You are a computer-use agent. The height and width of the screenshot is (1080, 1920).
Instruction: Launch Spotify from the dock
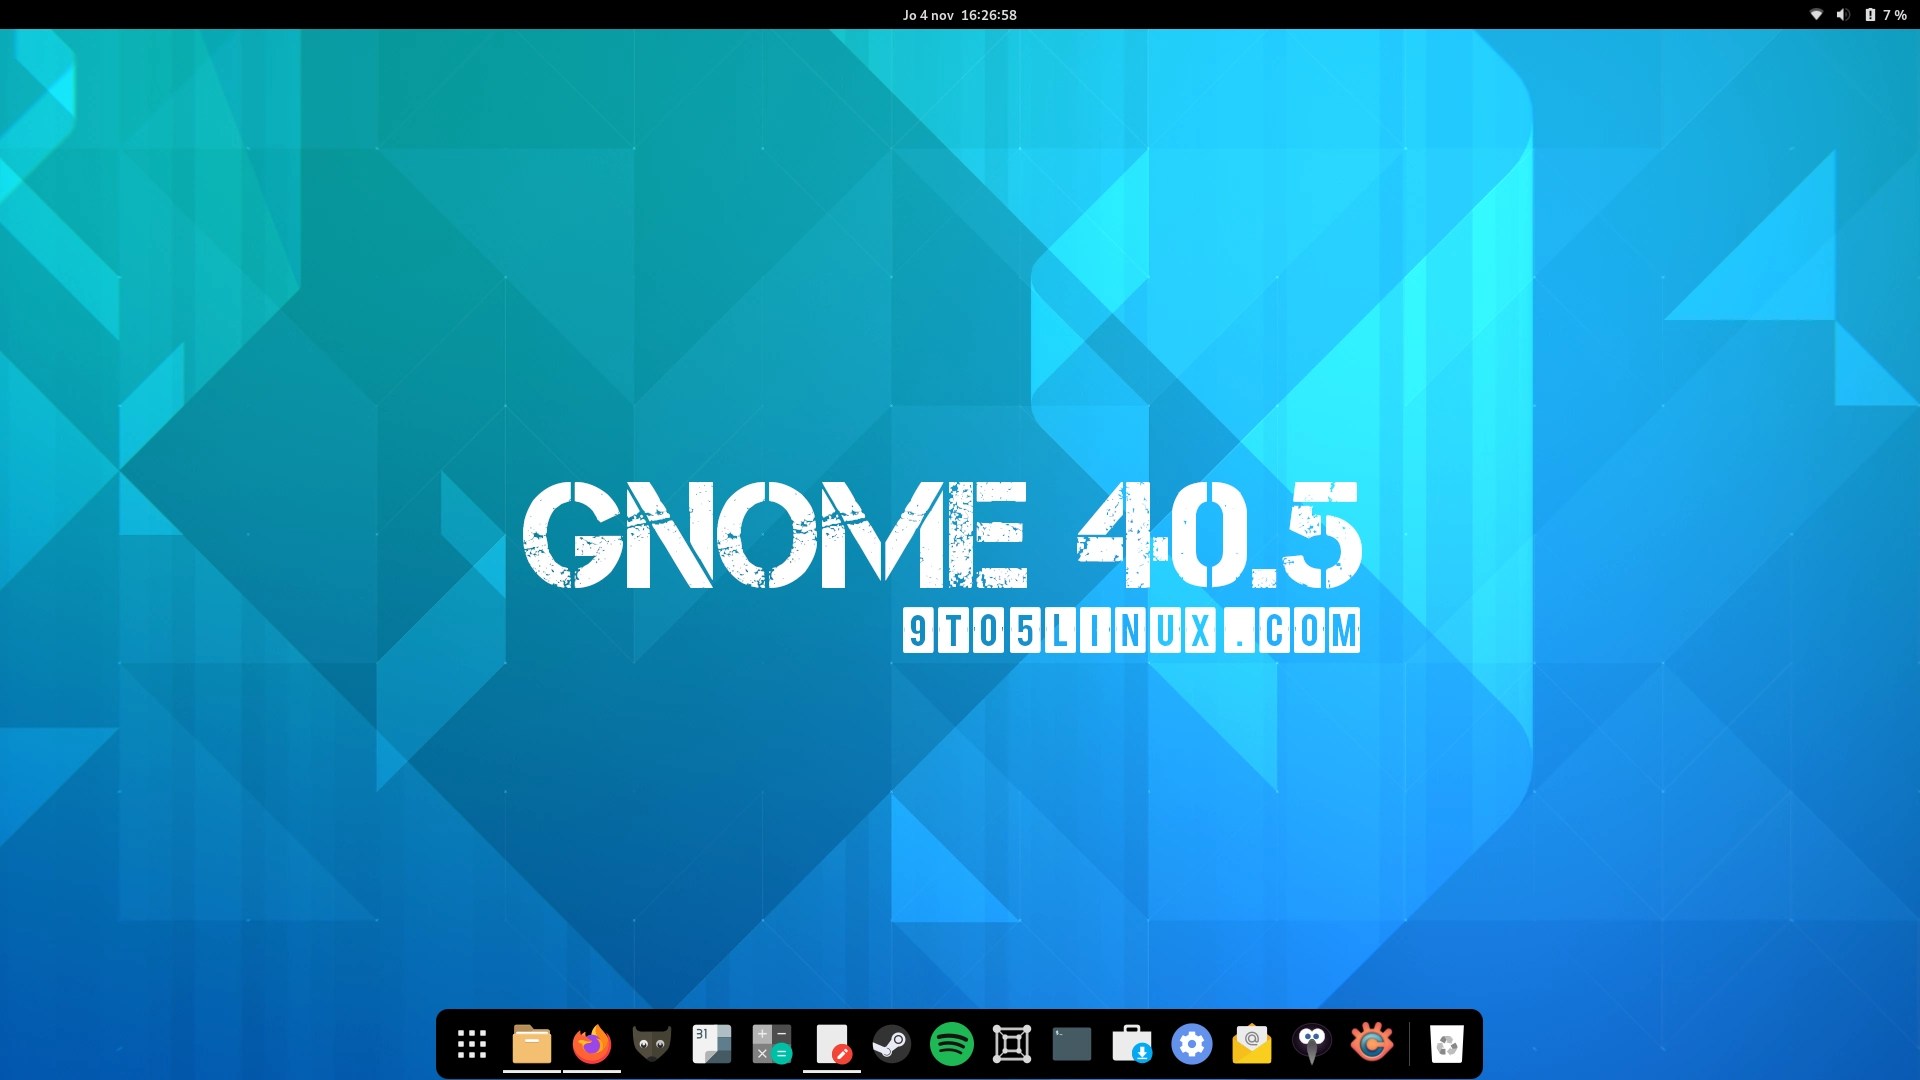tap(952, 1043)
